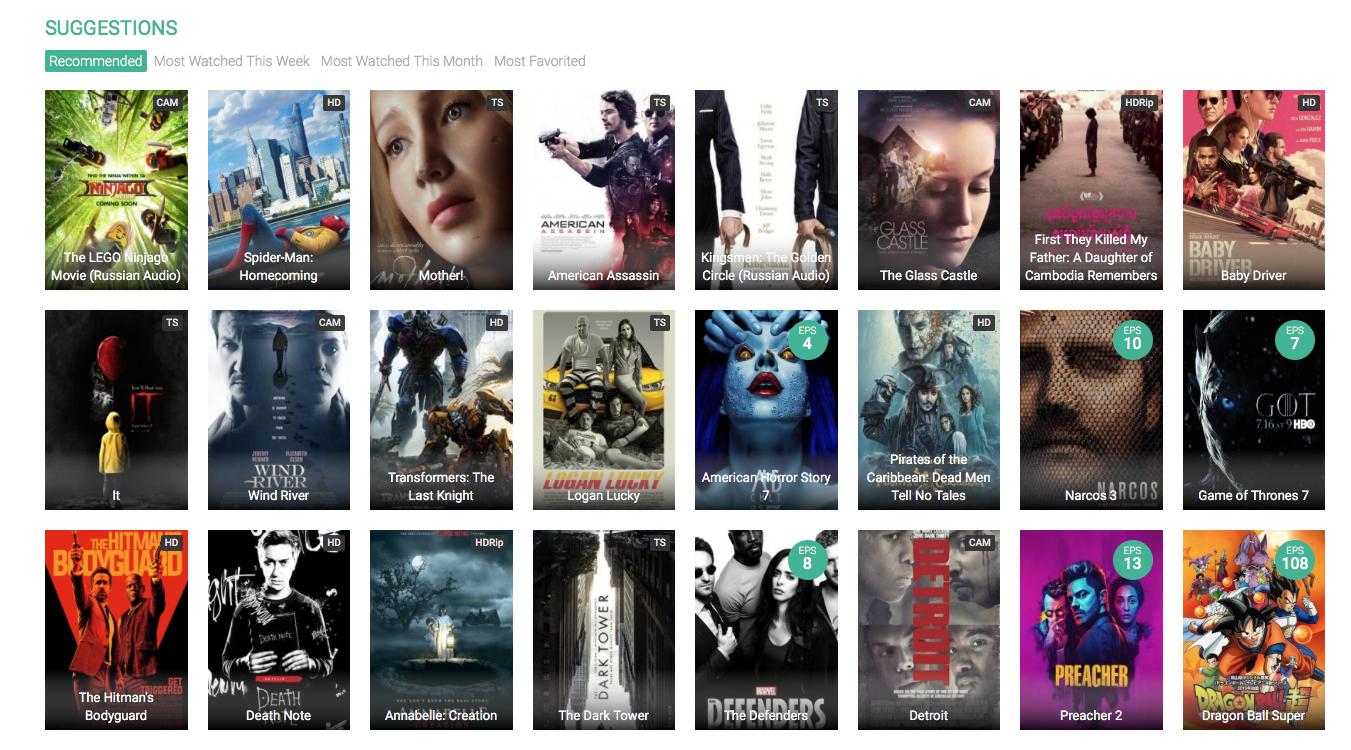Click the CAM tag on Wind River
The height and width of the screenshot is (750, 1351).
click(330, 323)
